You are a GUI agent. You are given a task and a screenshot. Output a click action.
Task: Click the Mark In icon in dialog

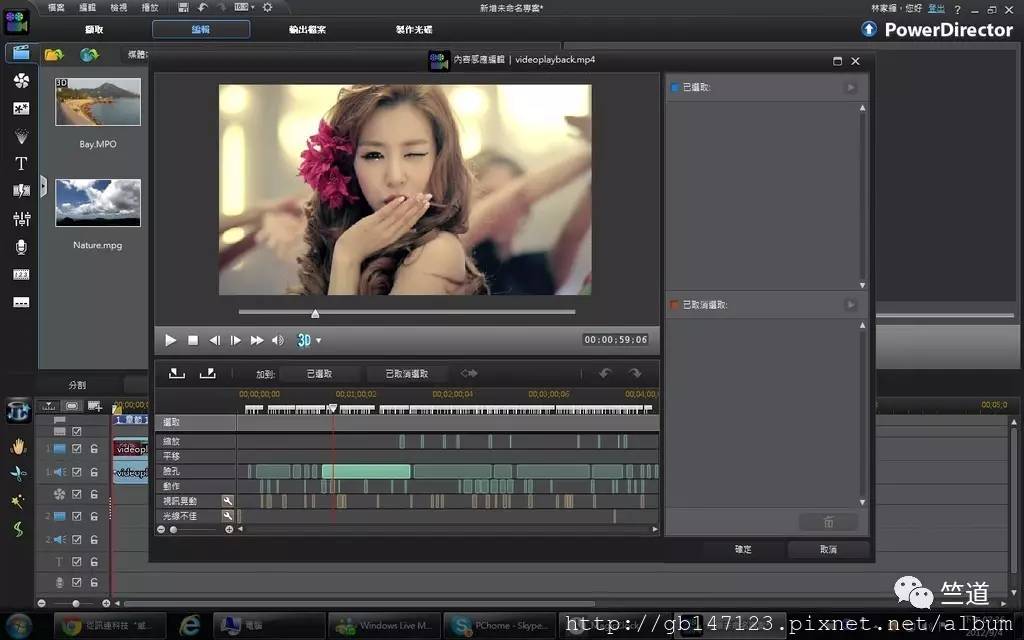pos(177,373)
